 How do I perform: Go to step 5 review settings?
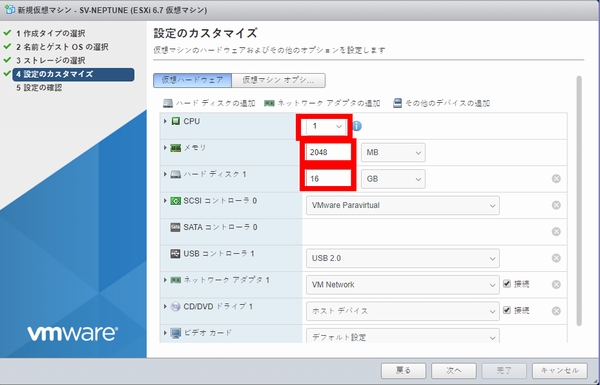39,88
